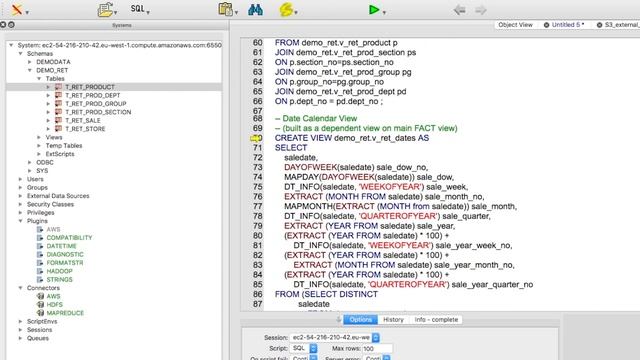Click the HDFS connector icon

tap(40, 304)
